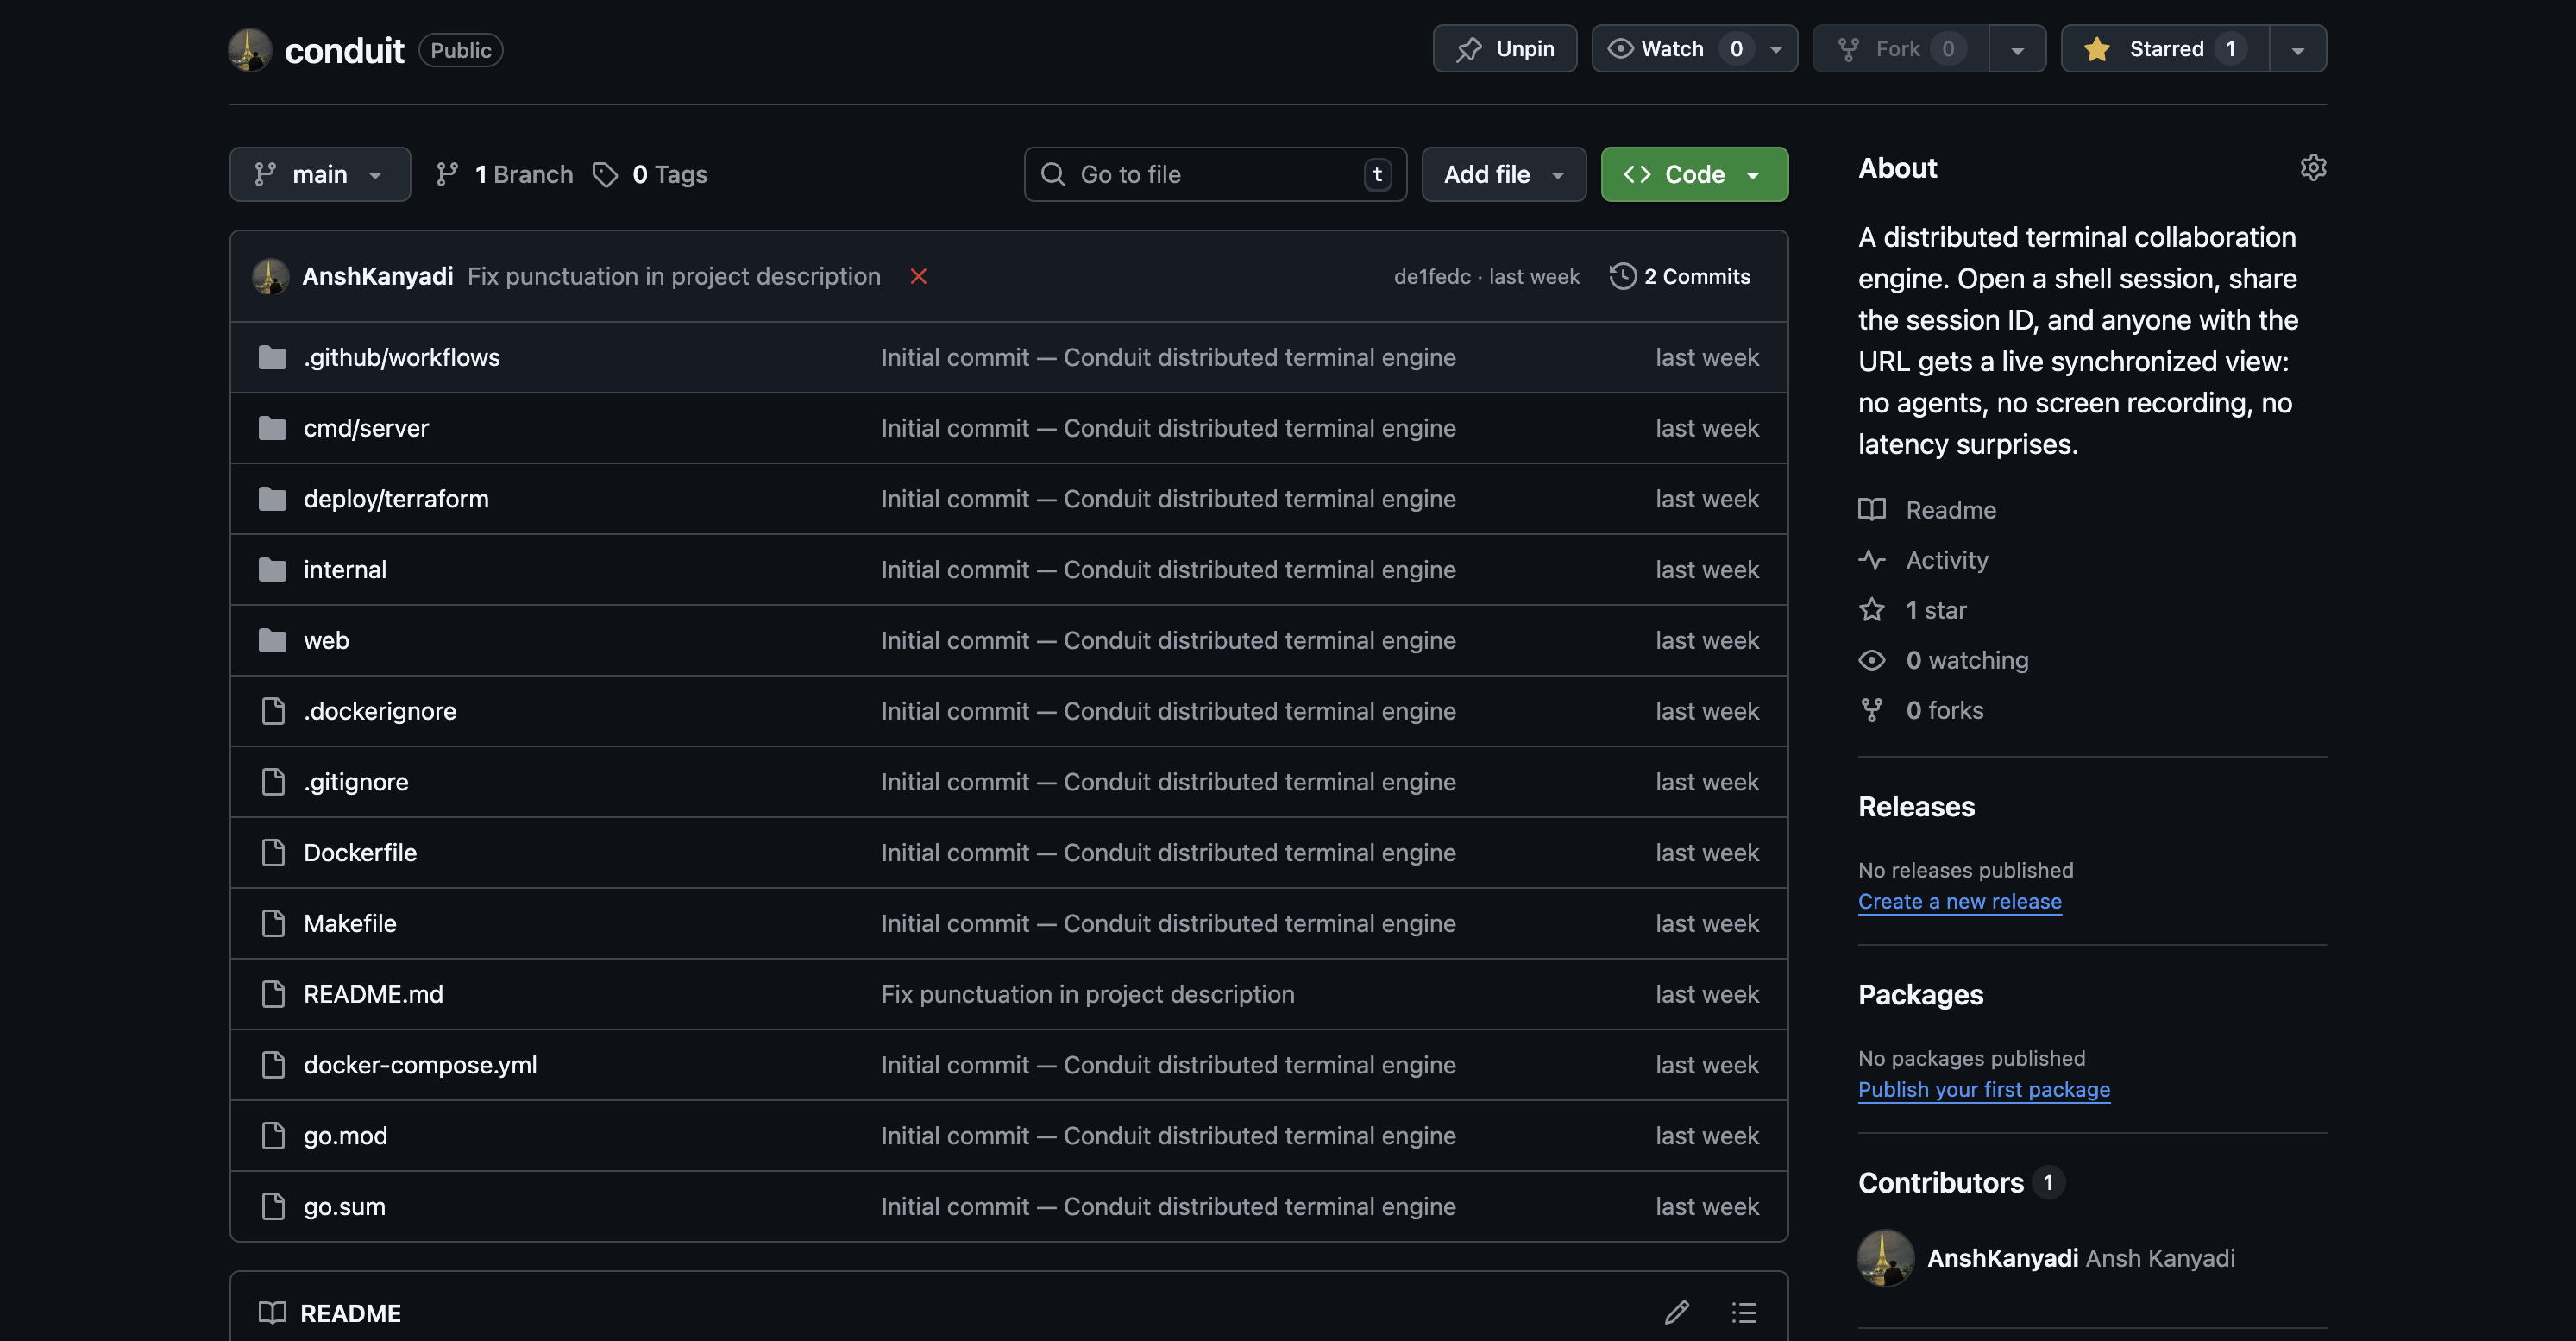Expand the green Code dropdown

click(x=1693, y=175)
